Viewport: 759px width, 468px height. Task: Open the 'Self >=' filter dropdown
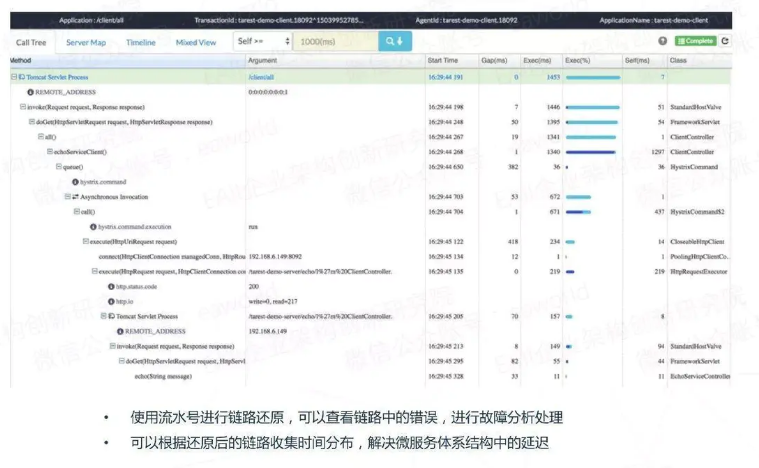pyautogui.click(x=263, y=41)
